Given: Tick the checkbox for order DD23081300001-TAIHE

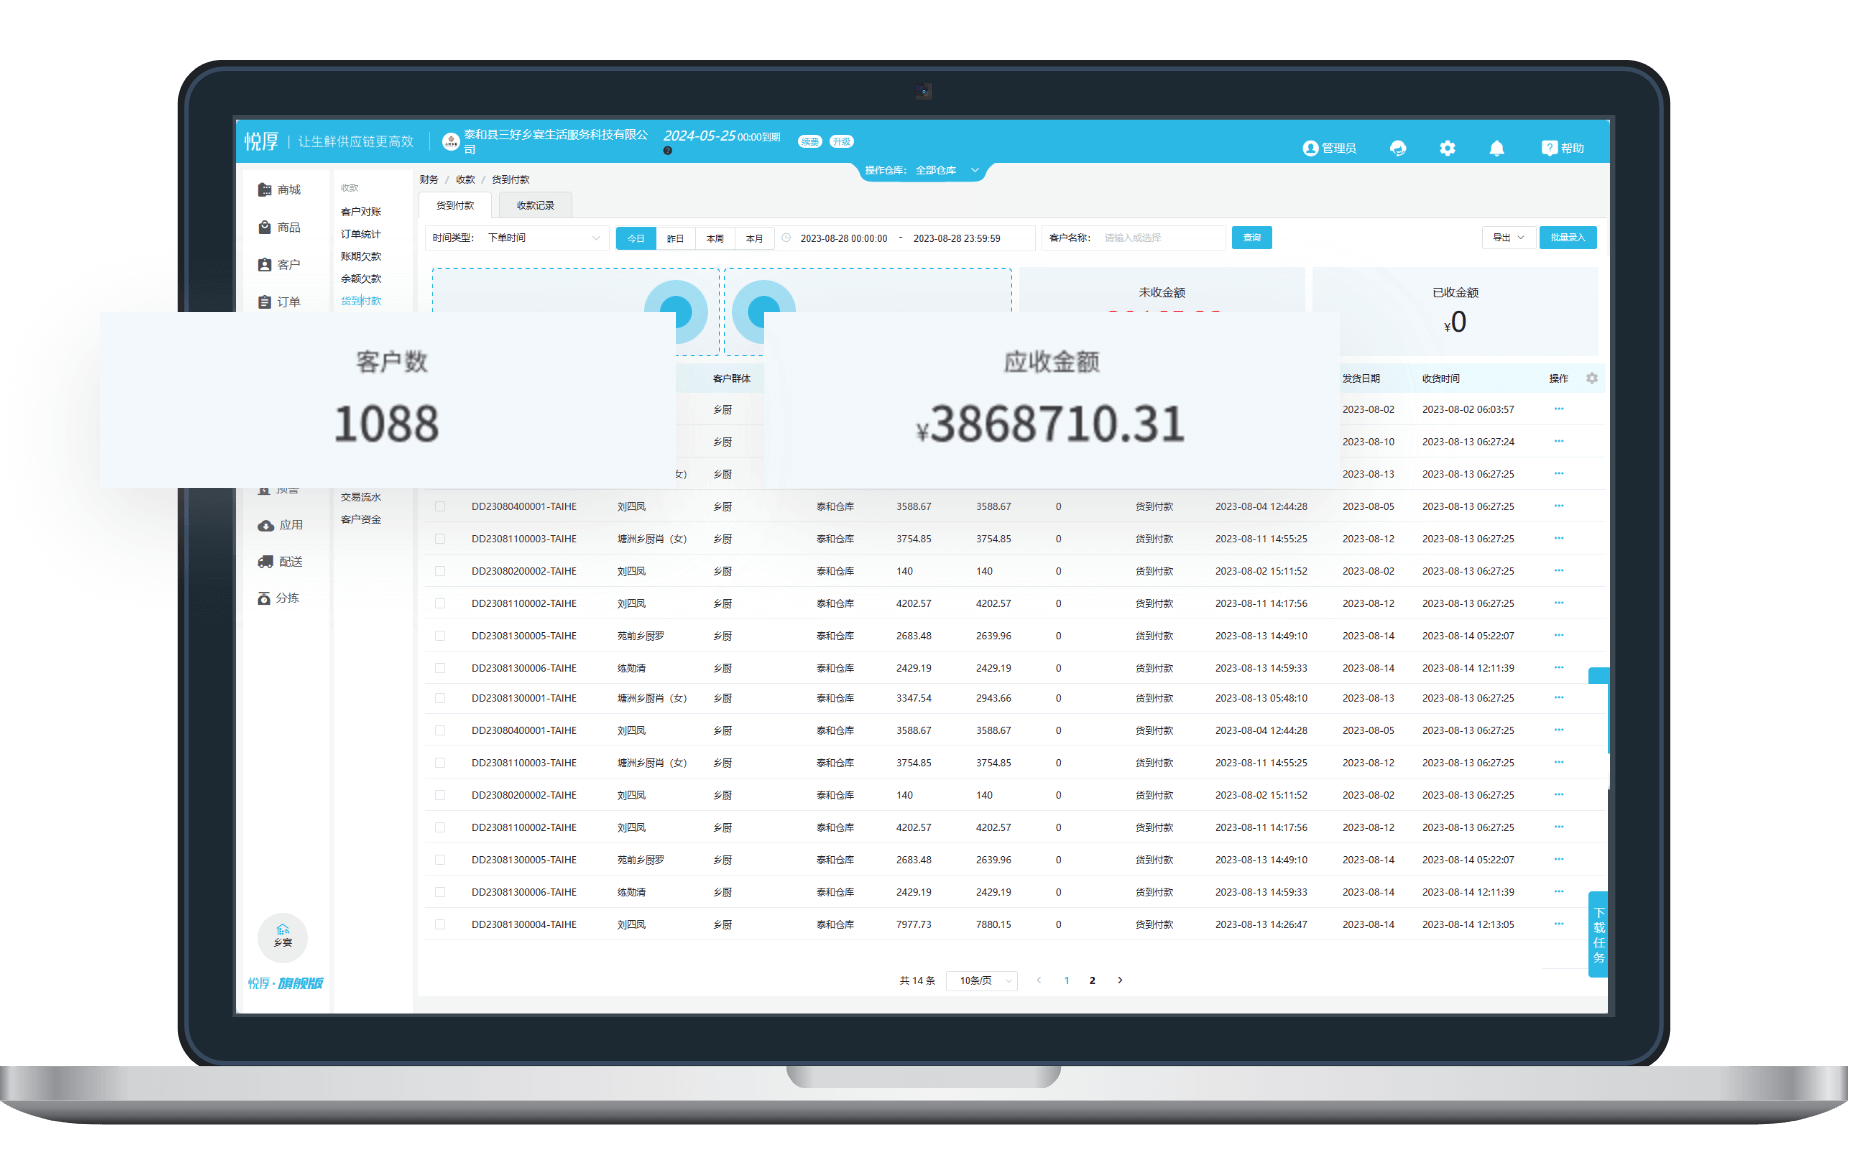Looking at the screenshot, I should click(x=440, y=698).
